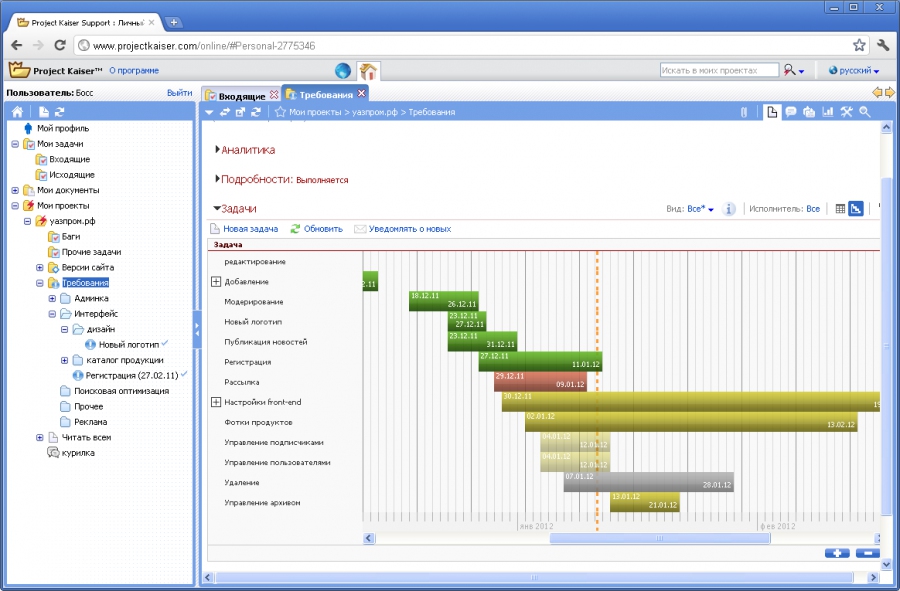The image size is (900, 591).
Task: Click the swap arrows icon in content toolbar
Action: pyautogui.click(x=225, y=112)
